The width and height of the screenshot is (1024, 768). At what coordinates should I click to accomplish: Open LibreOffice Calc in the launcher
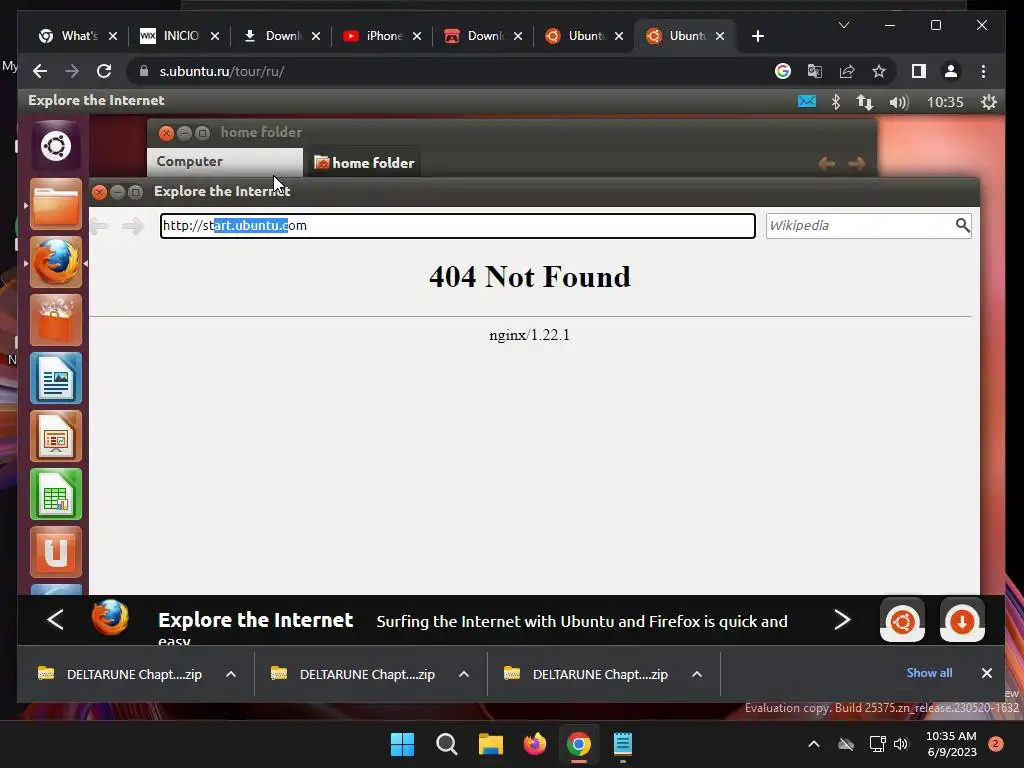click(56, 494)
